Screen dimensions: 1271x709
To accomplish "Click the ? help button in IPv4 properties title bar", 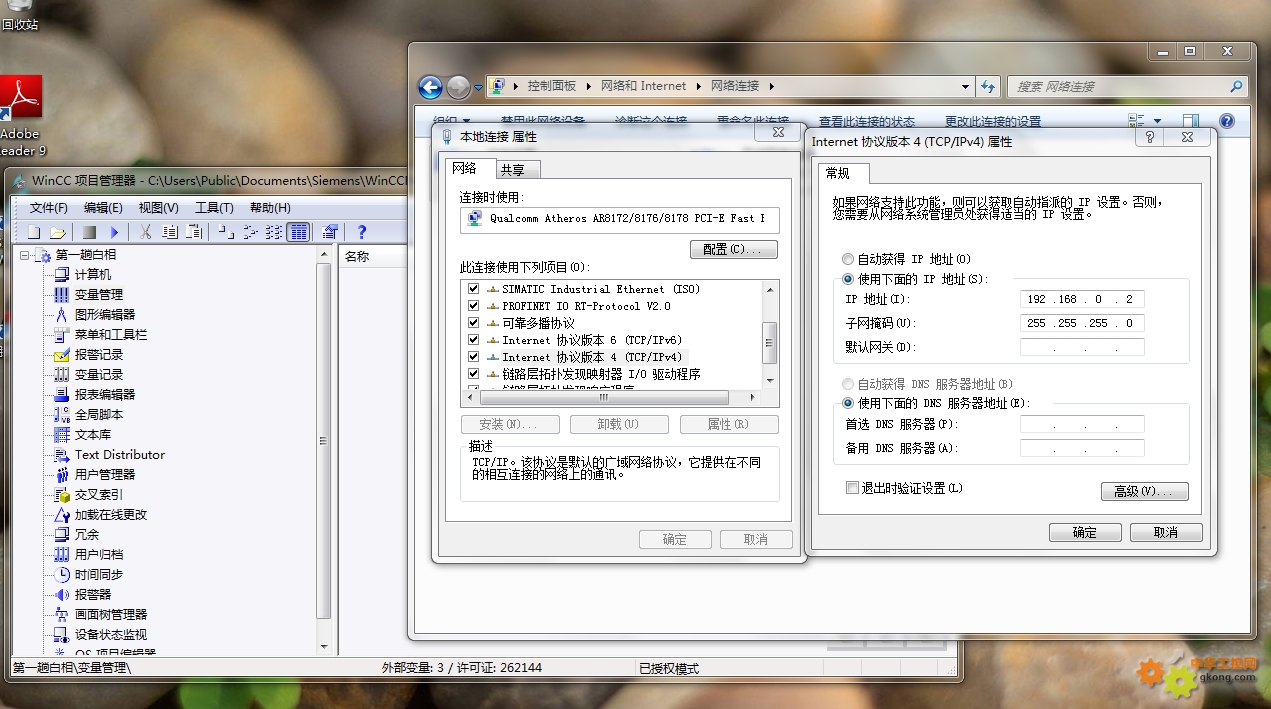I will [x=1150, y=137].
